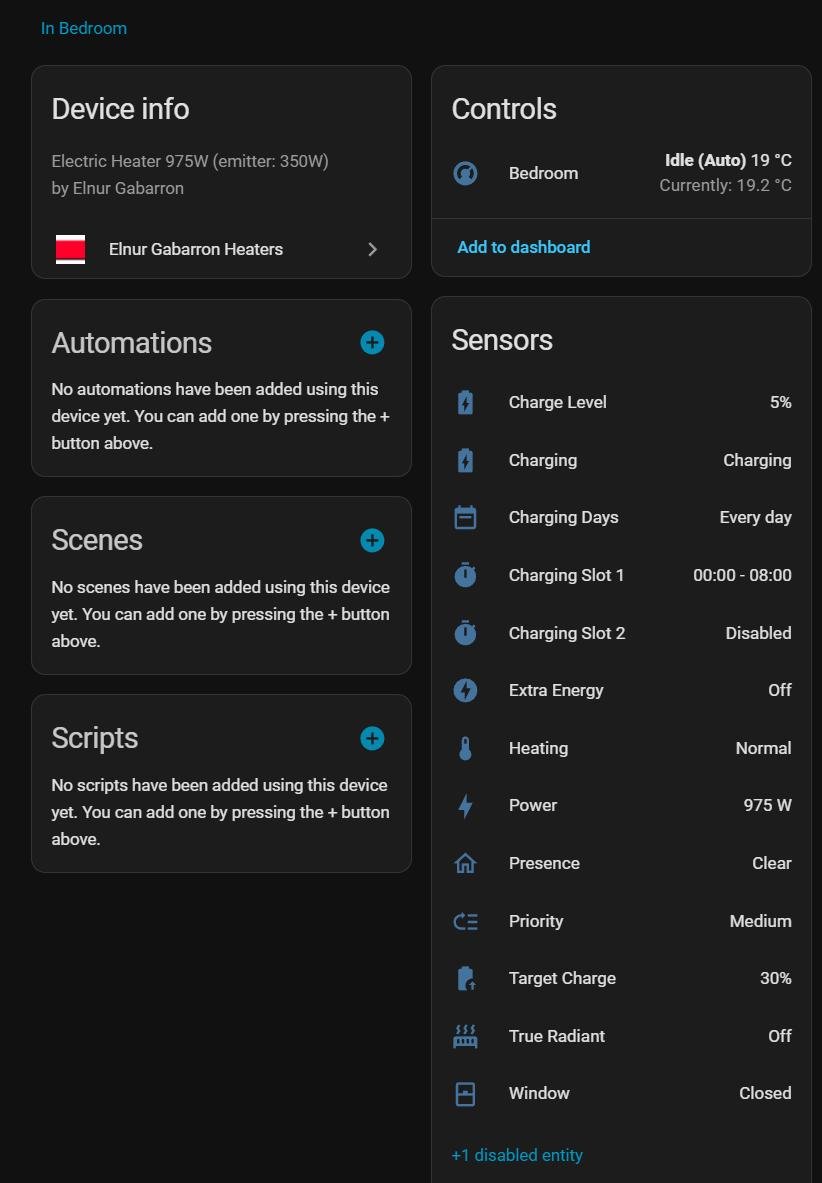Click the True Radiant heater icon
822x1183 pixels.
(x=465, y=1037)
